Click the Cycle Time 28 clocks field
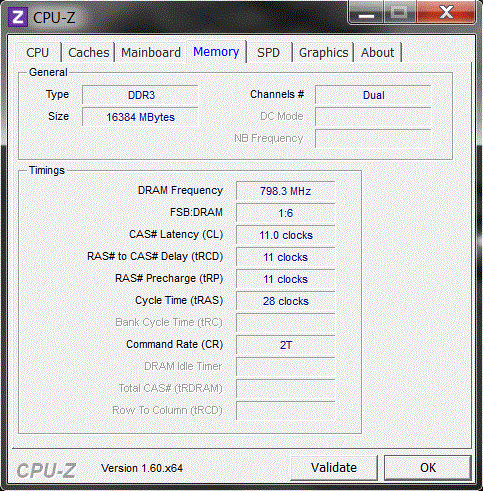Screen dimensions: 483x491 tap(286, 301)
